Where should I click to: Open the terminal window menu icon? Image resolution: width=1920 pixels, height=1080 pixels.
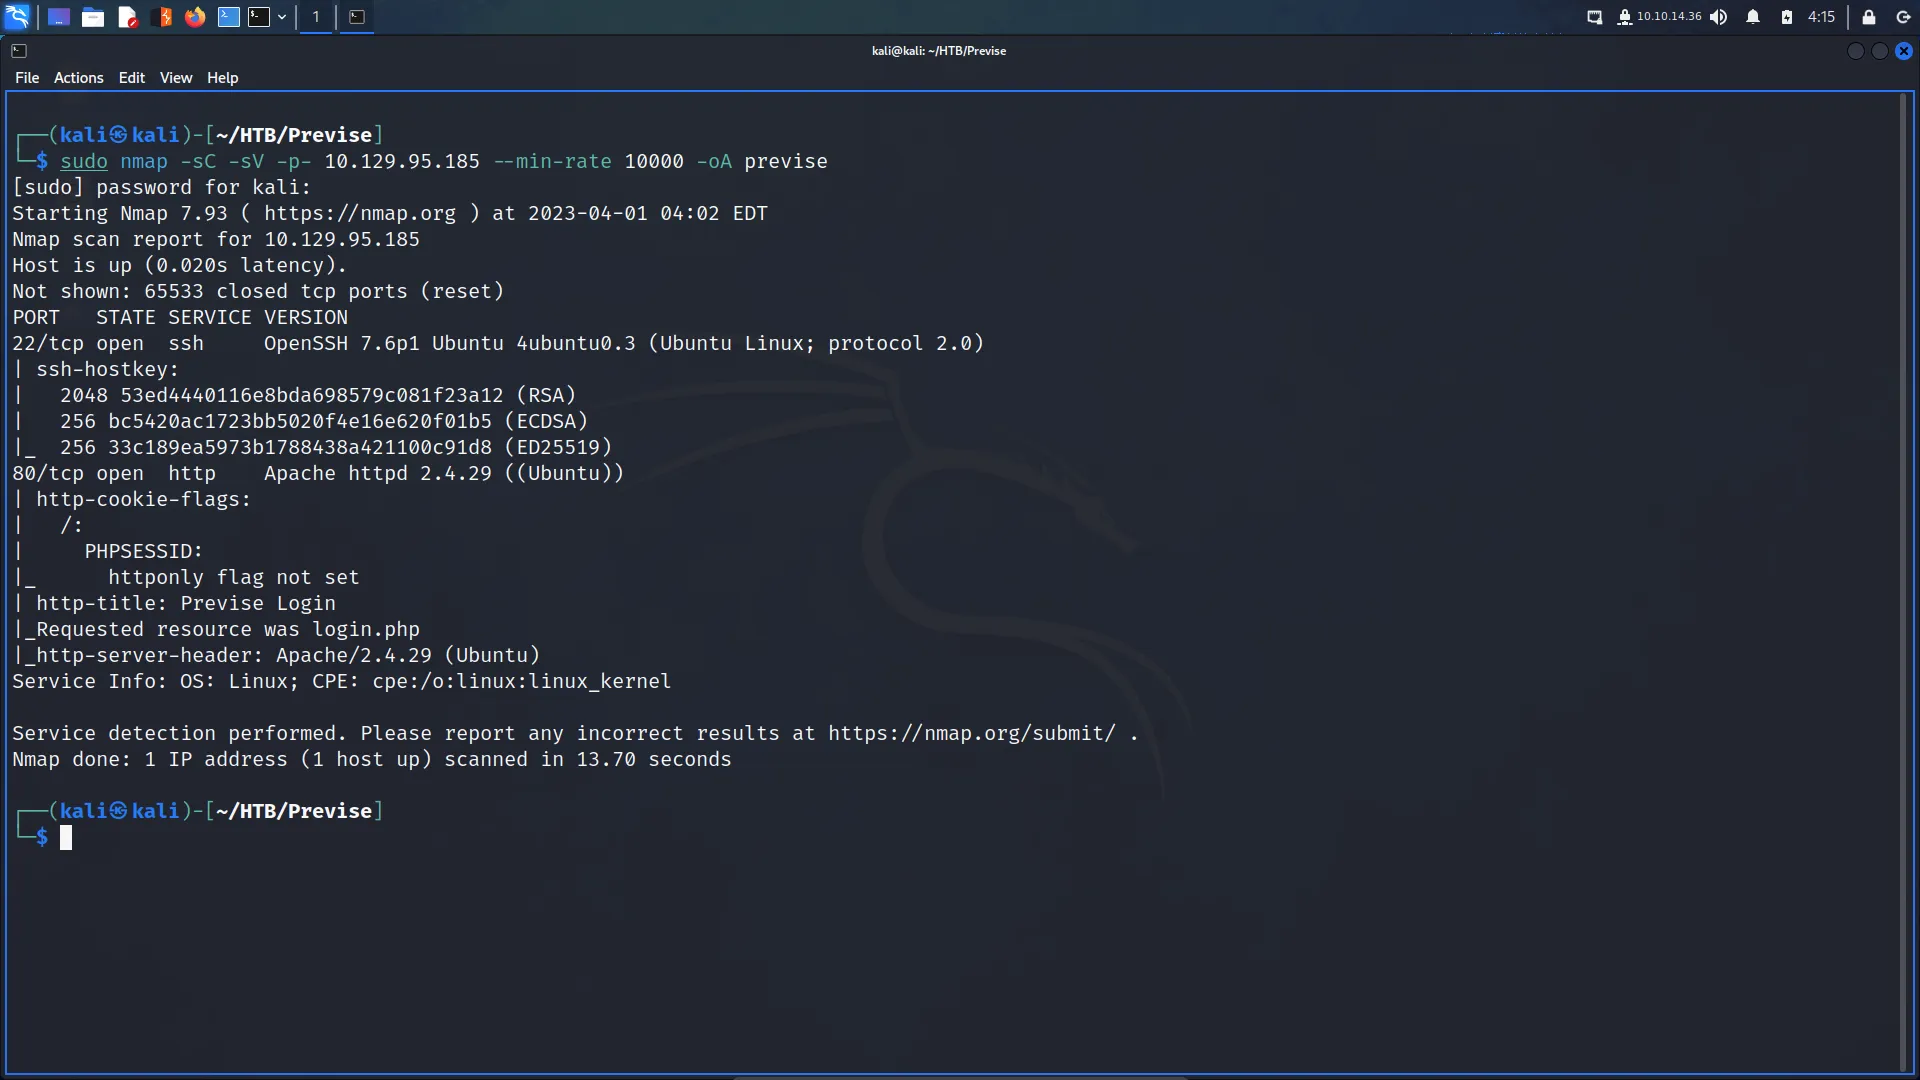19,51
